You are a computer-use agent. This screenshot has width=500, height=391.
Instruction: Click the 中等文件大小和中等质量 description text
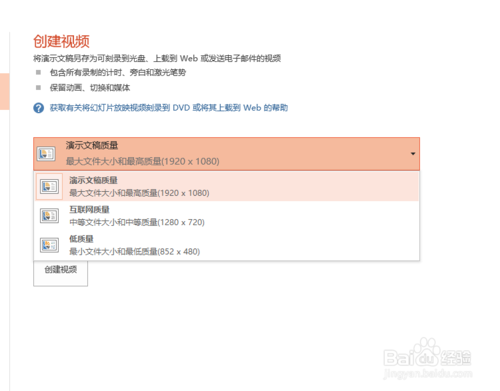coord(137,222)
